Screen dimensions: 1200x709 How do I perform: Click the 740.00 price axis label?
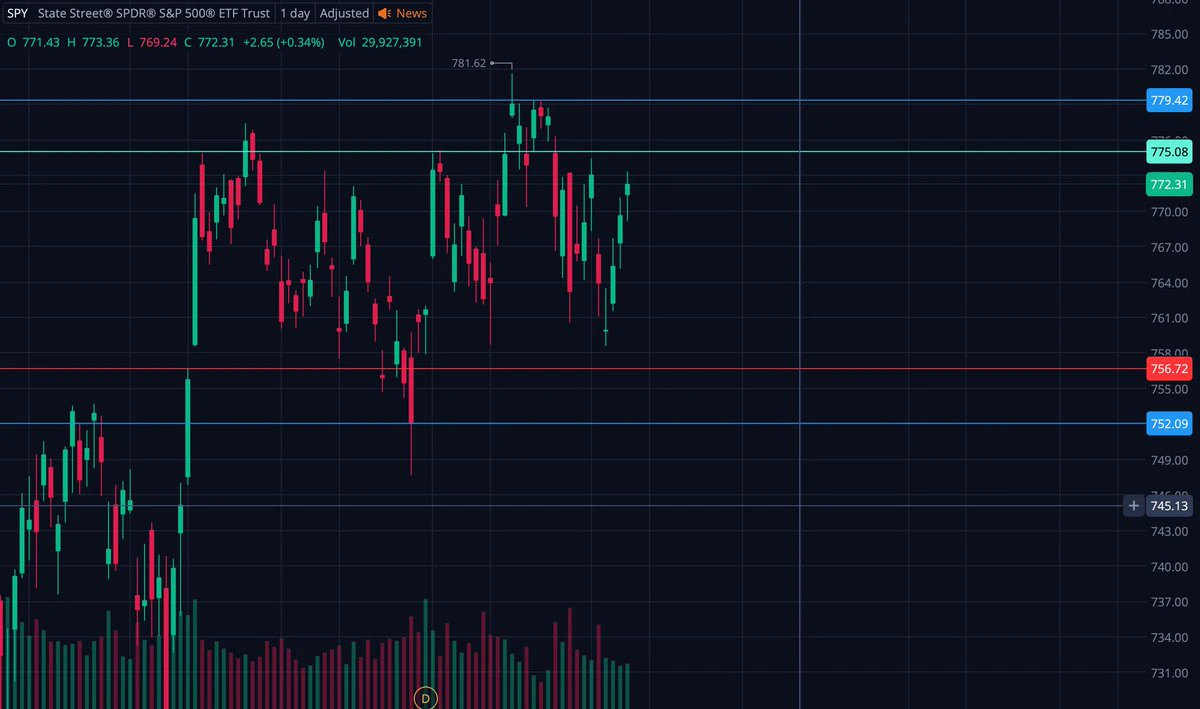1169,567
